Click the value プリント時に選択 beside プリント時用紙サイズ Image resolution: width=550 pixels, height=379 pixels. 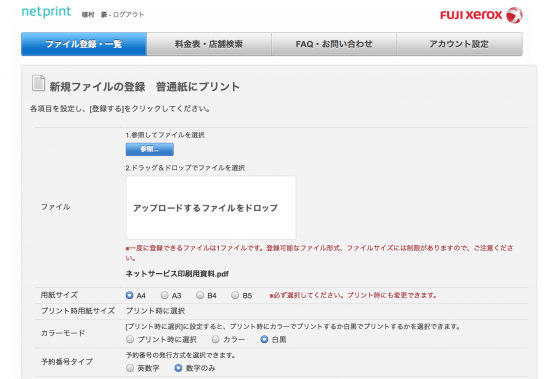pos(155,311)
